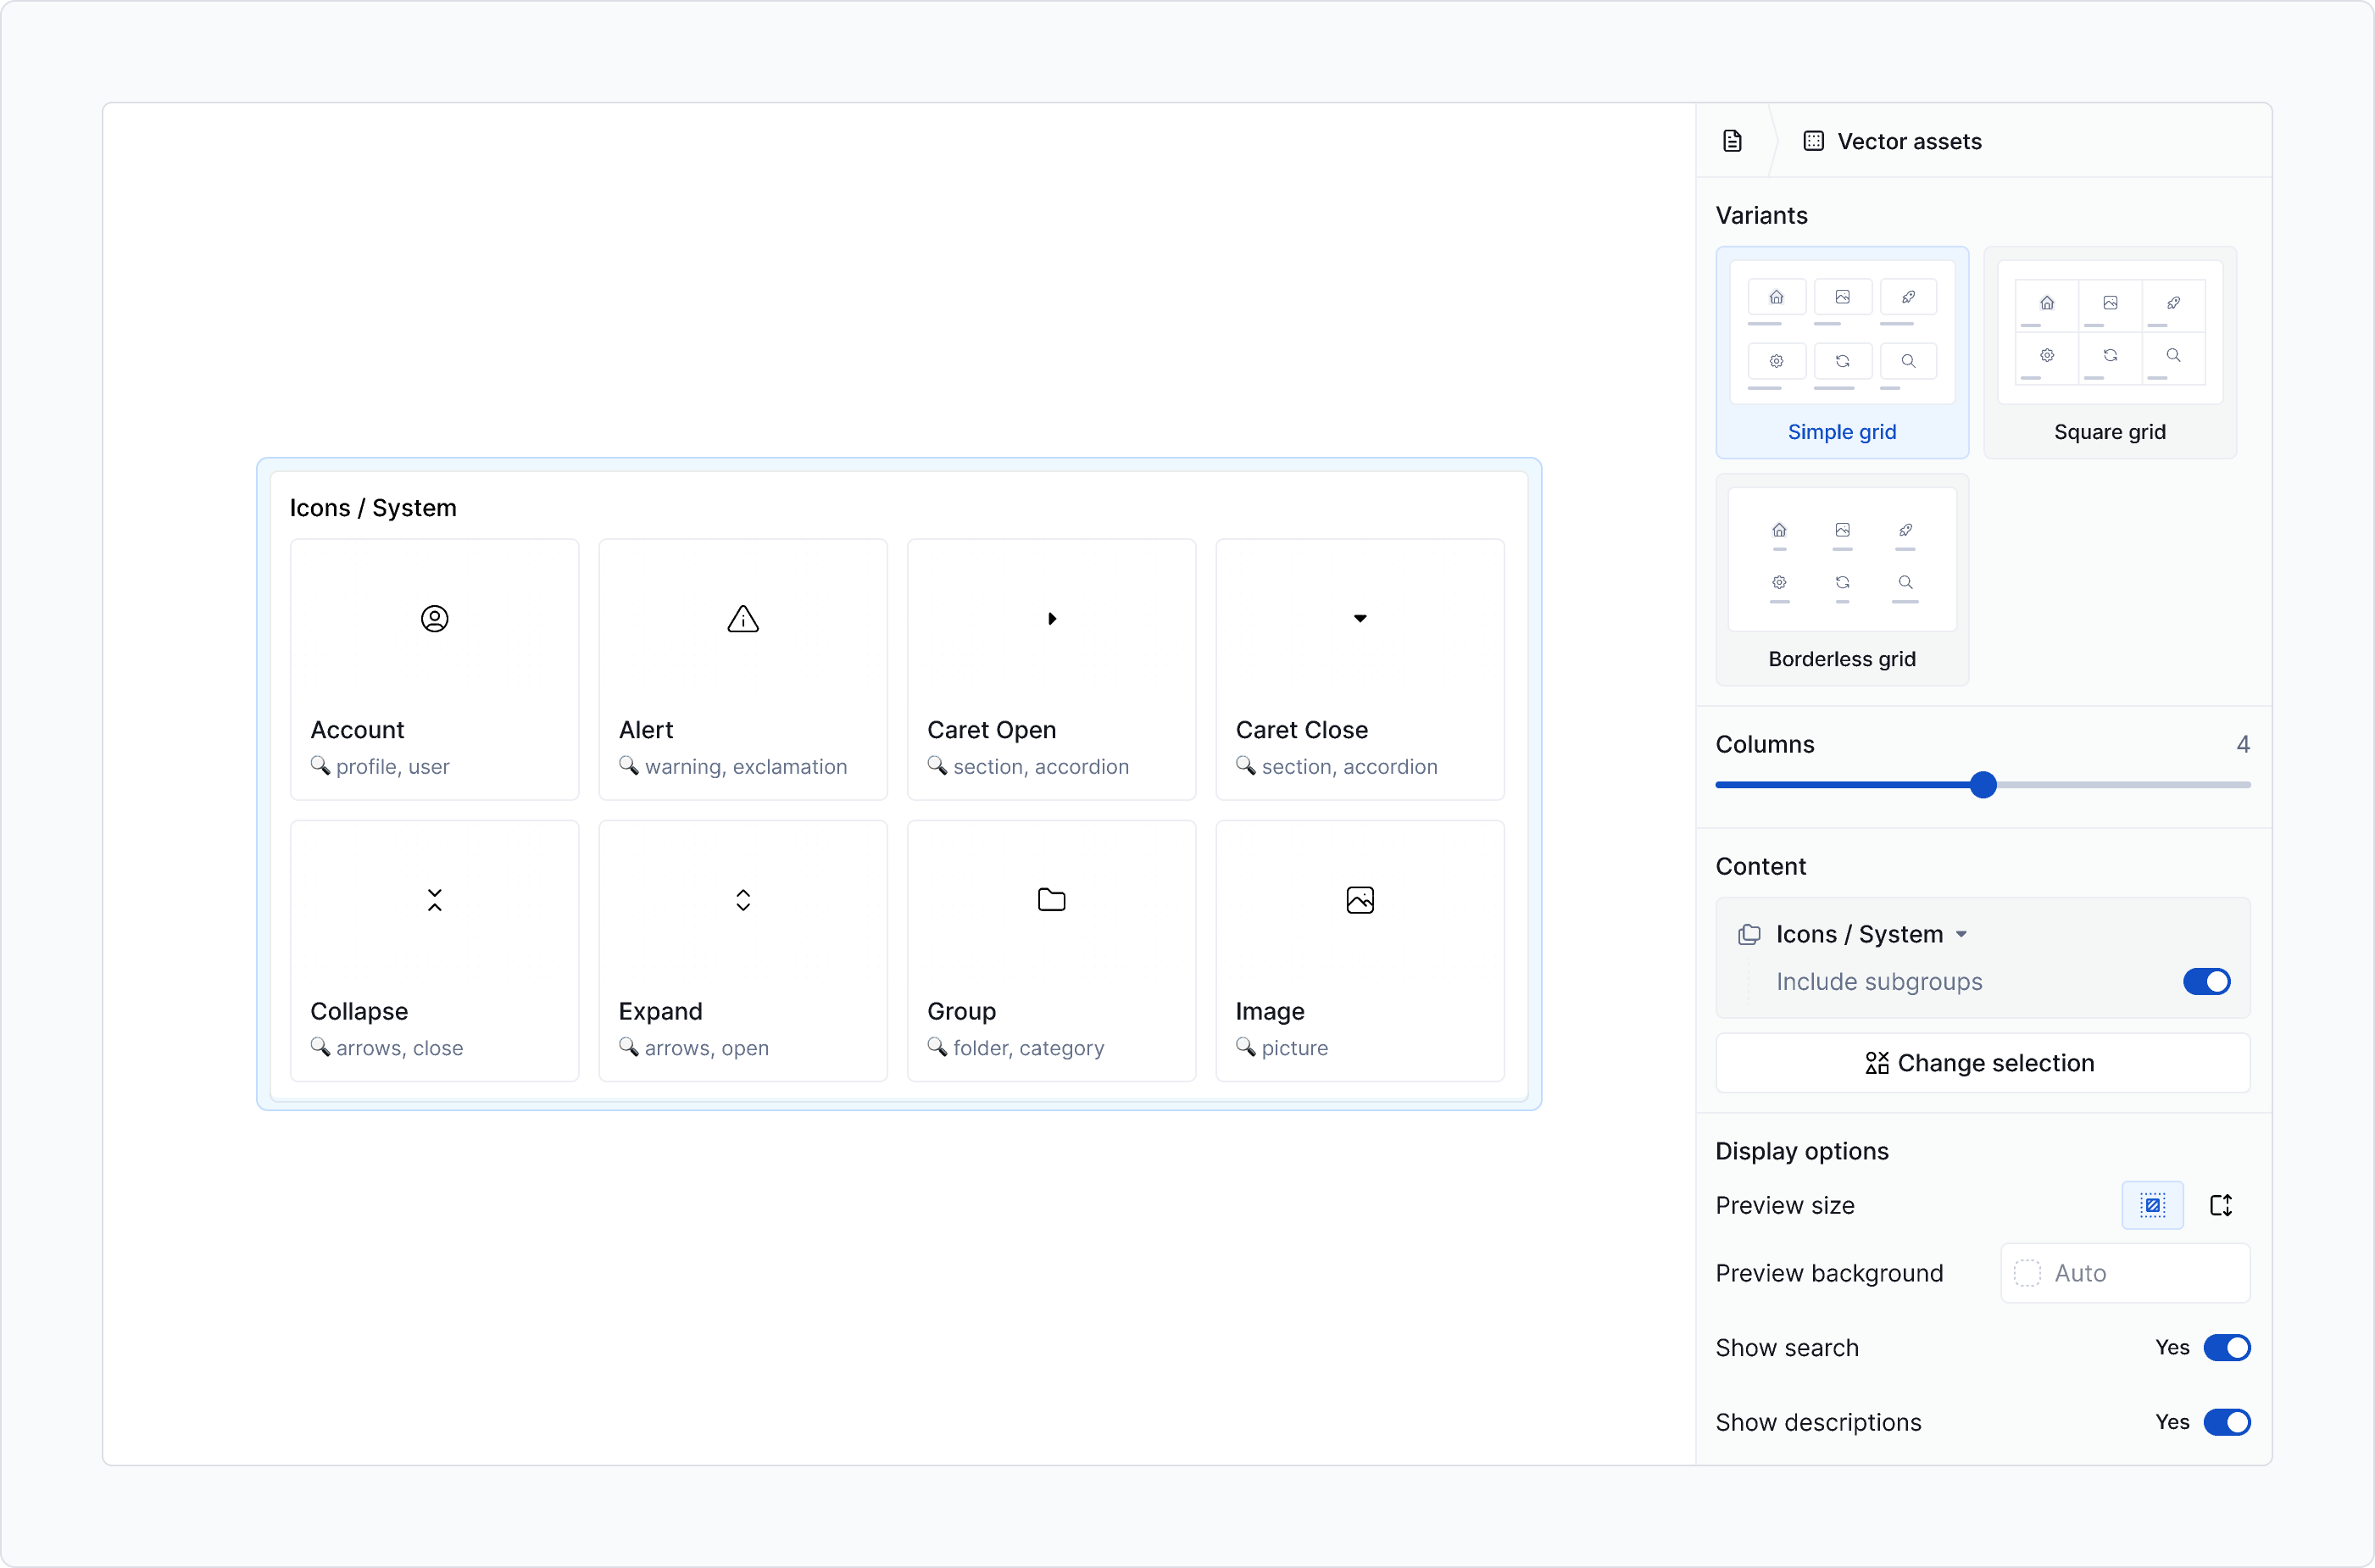Open the Preview background Auto selector

click(2124, 1273)
